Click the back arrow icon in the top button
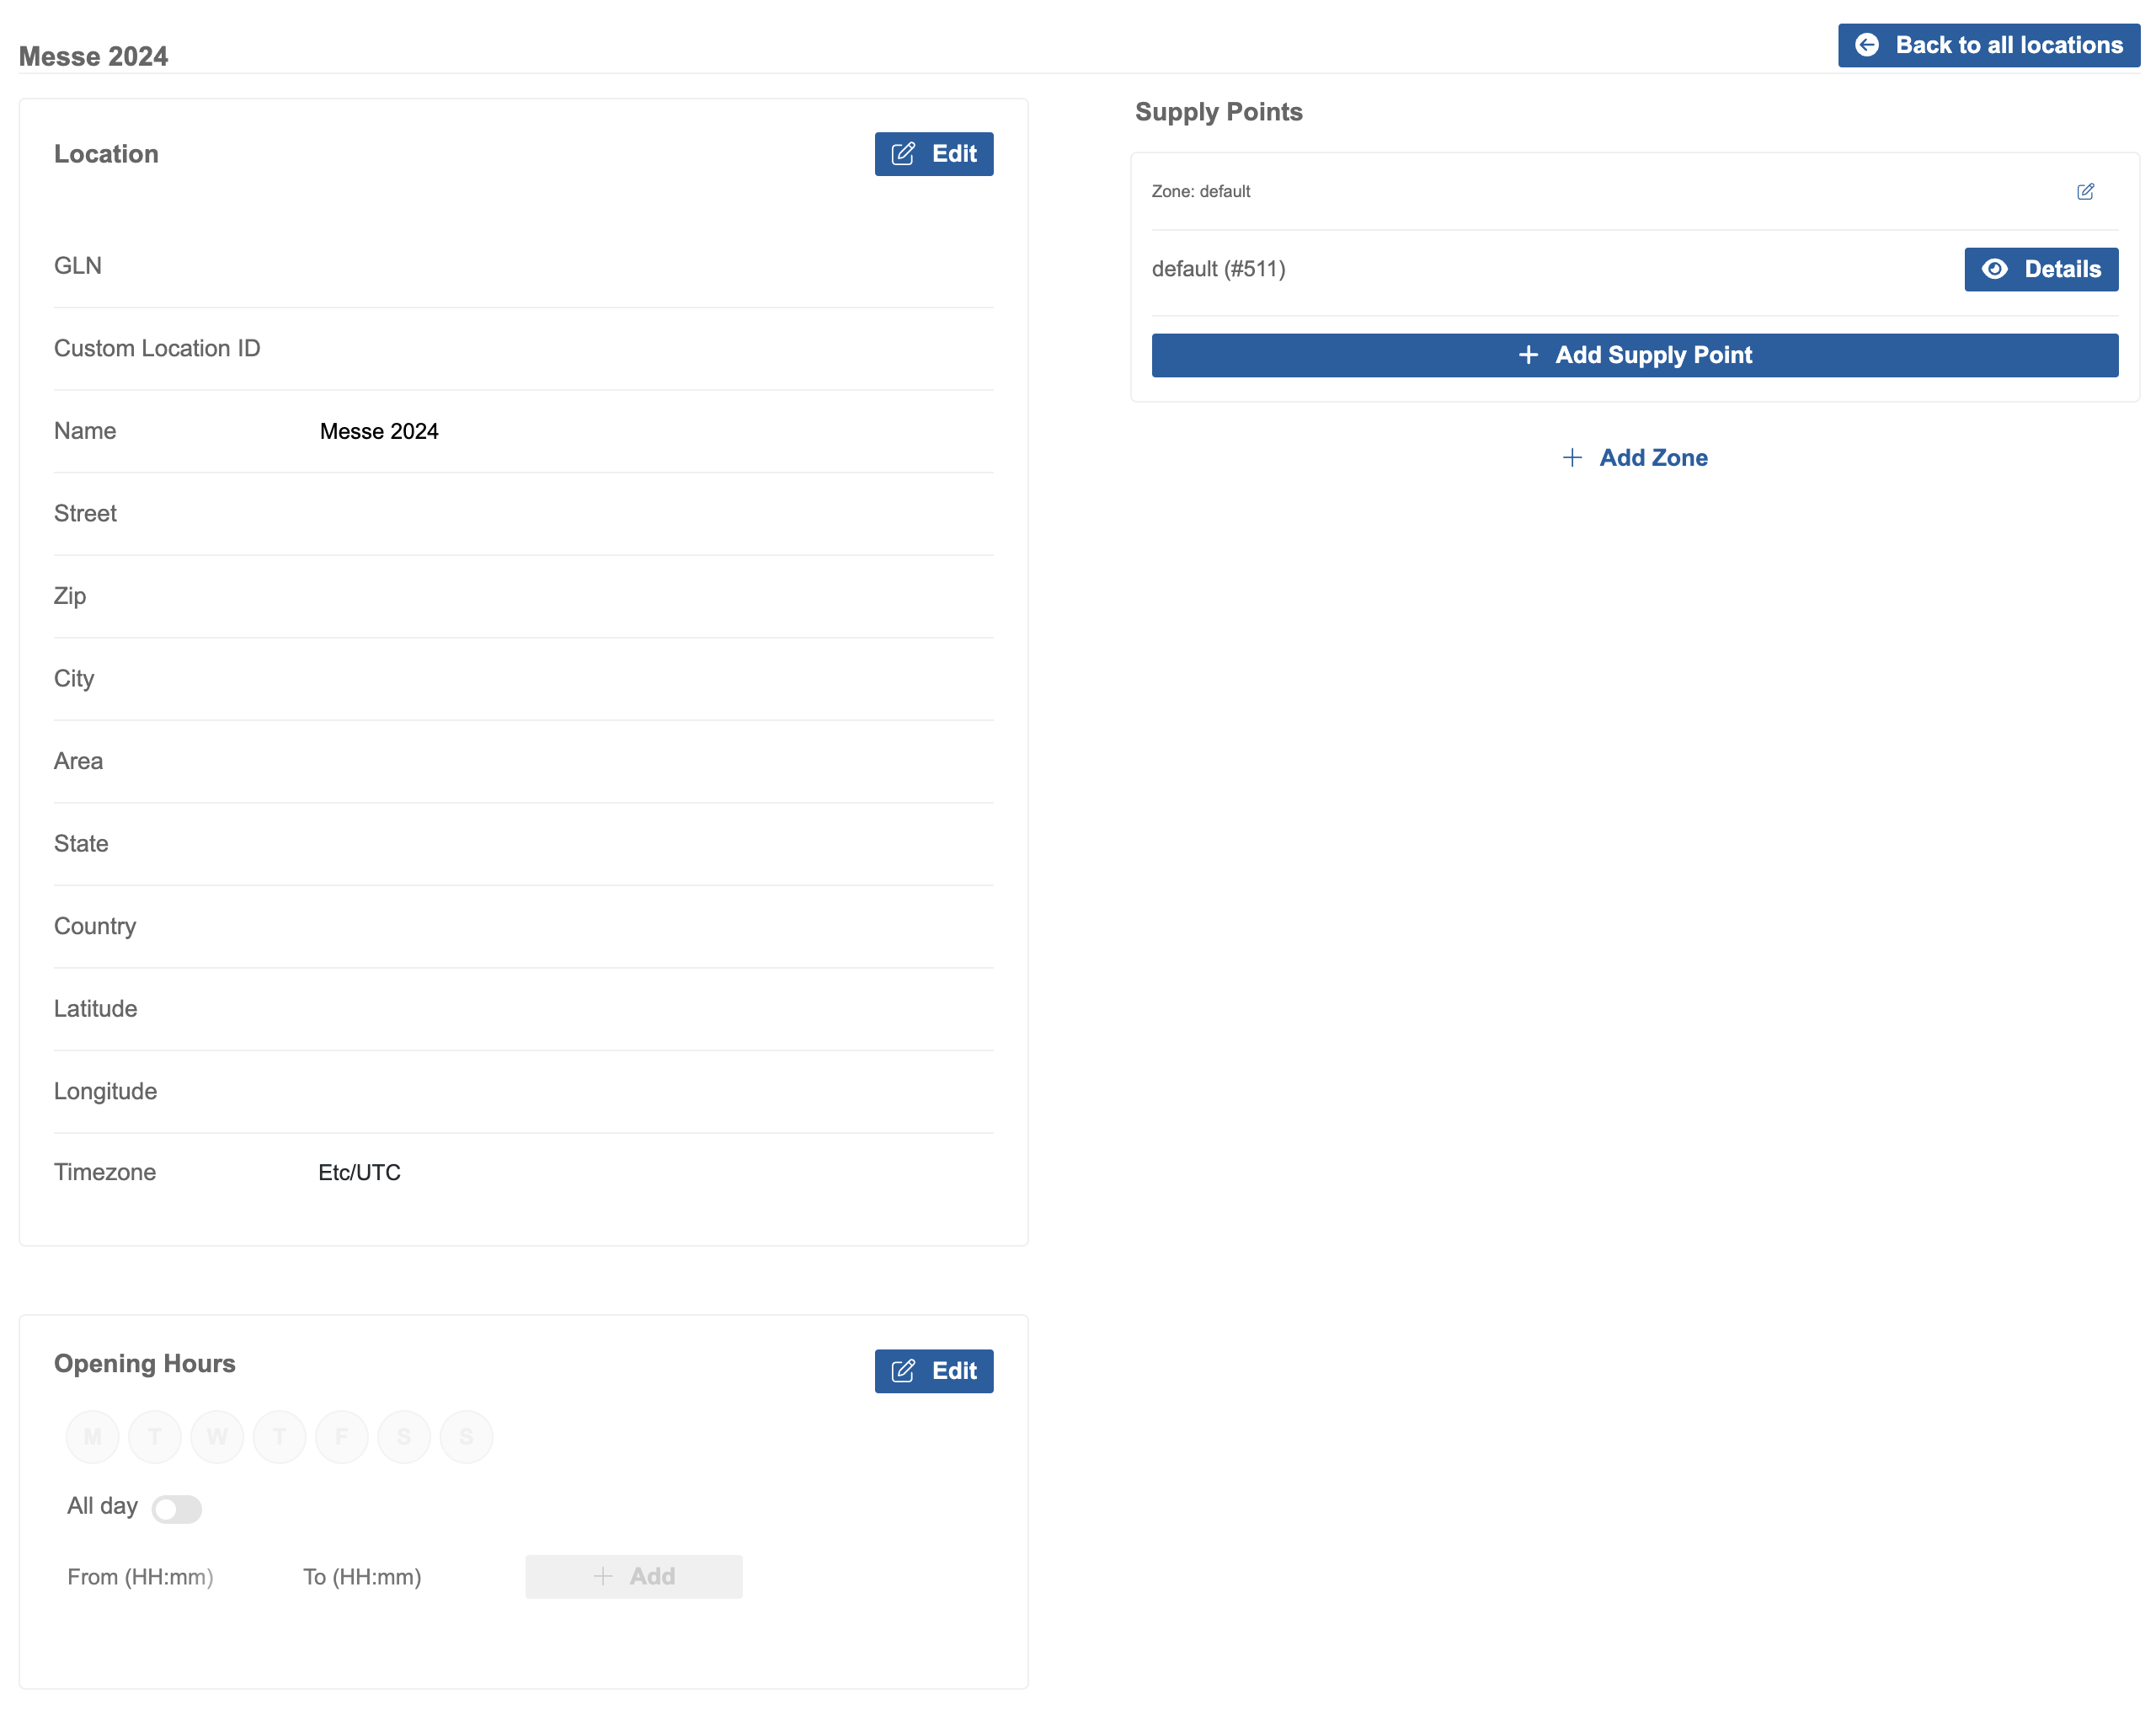 coord(1870,44)
